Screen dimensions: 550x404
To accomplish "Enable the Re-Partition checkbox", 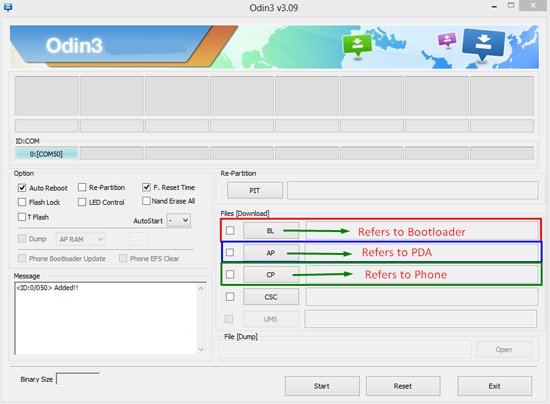I will pyautogui.click(x=82, y=187).
